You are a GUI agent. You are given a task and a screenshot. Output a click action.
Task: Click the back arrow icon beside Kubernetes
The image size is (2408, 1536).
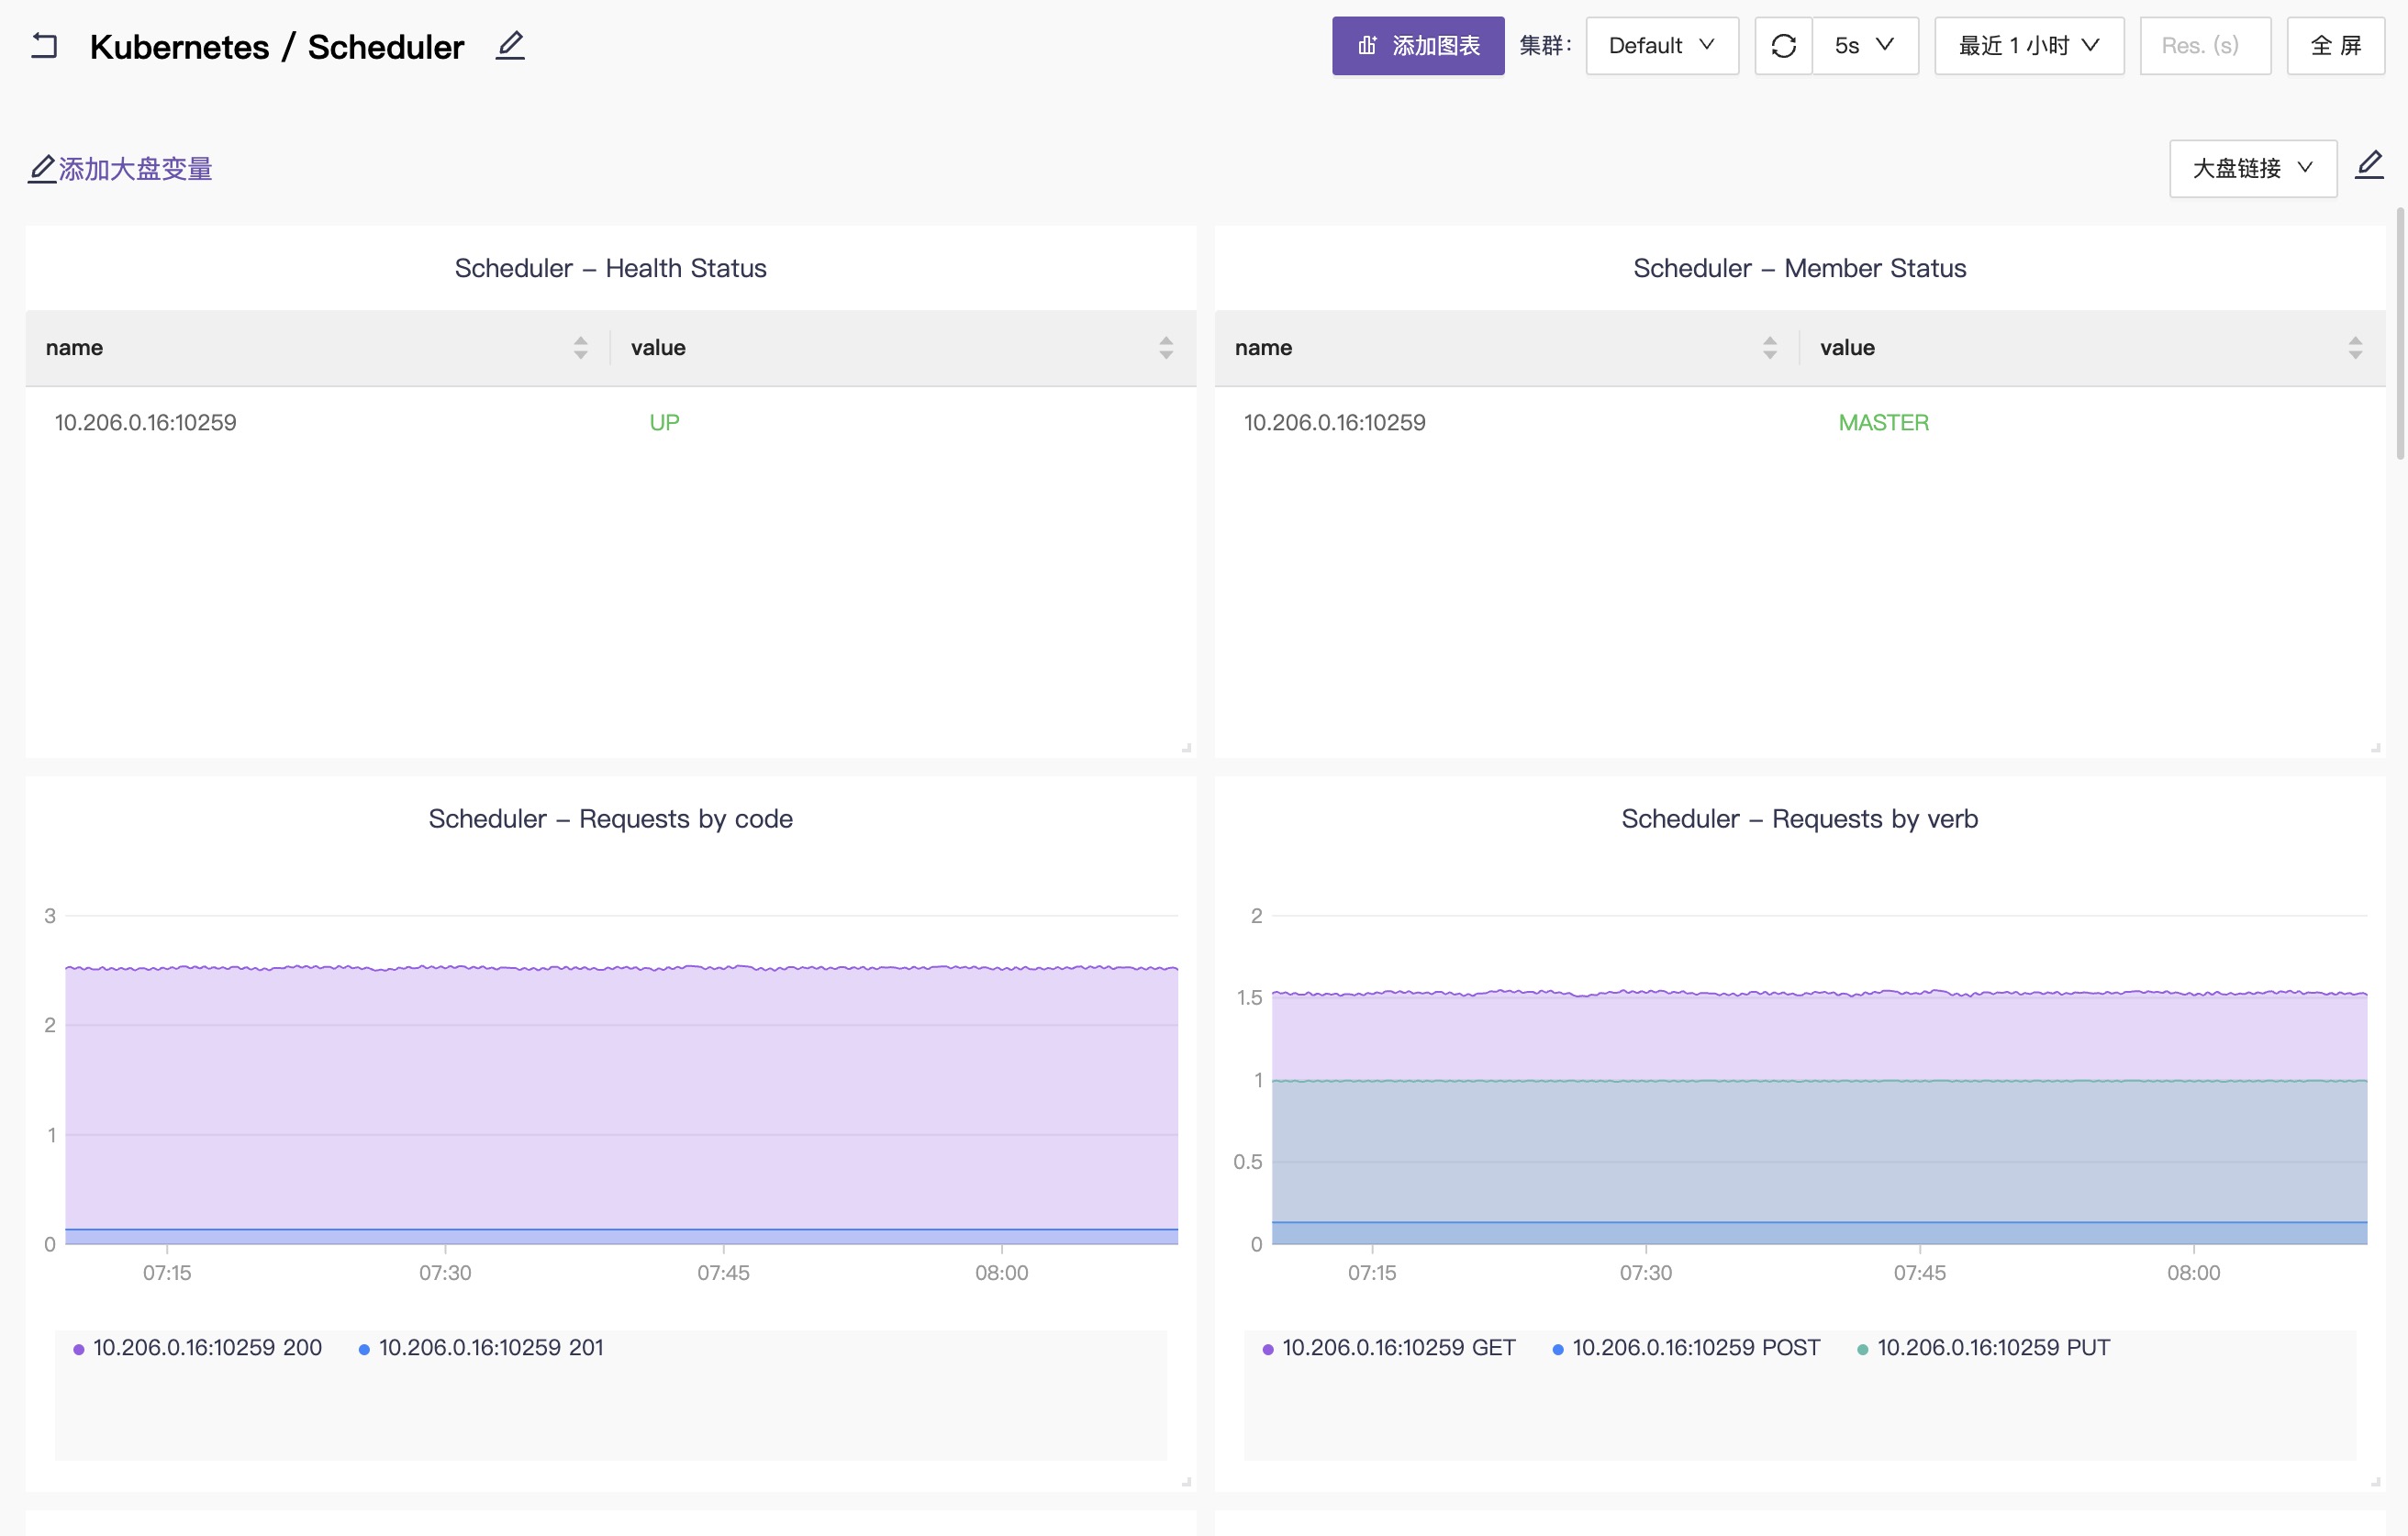pyautogui.click(x=44, y=46)
